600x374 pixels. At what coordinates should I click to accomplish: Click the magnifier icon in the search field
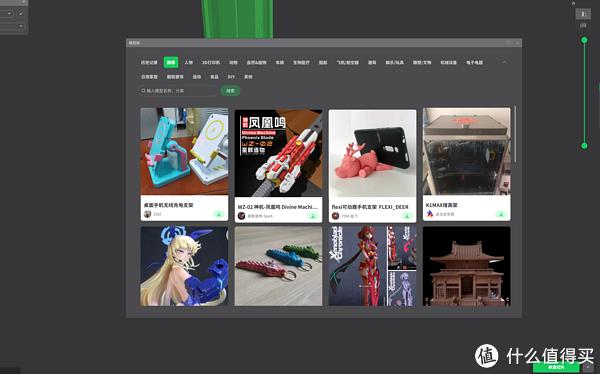(x=143, y=91)
